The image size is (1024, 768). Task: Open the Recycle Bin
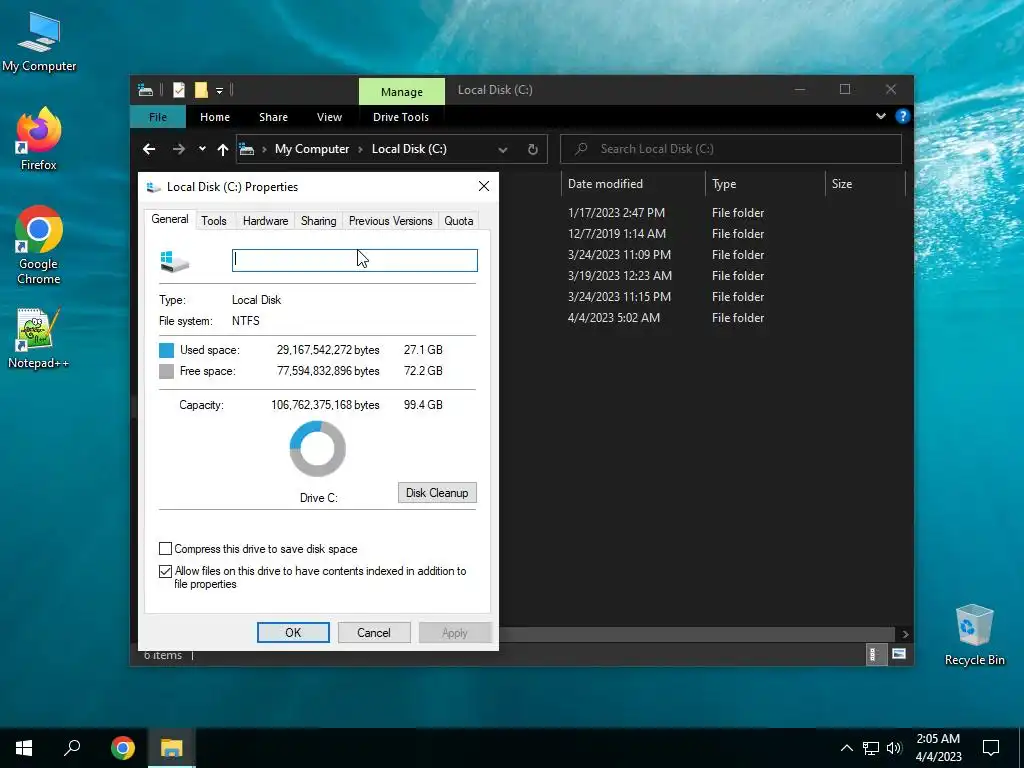[974, 635]
